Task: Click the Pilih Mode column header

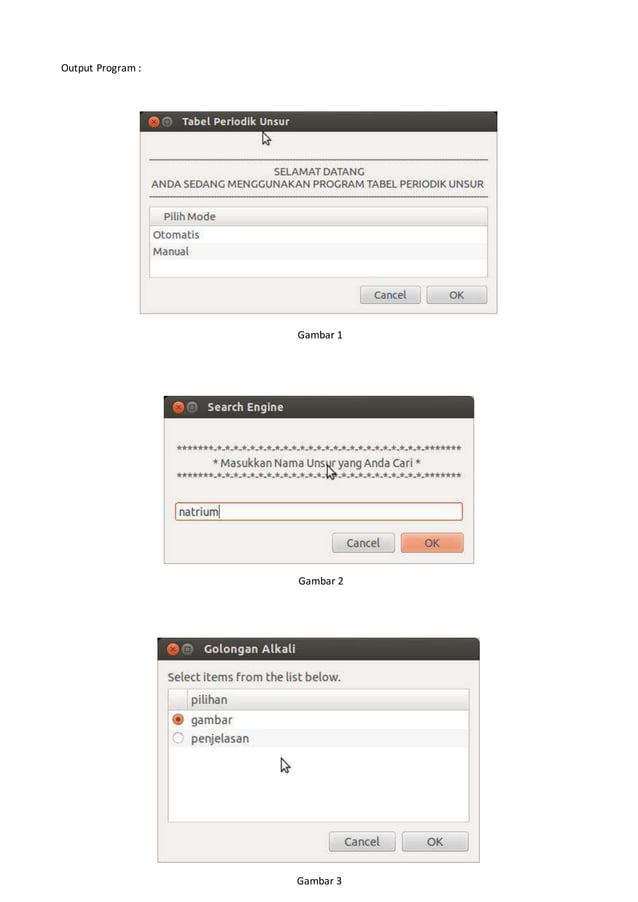Action: (x=318, y=217)
